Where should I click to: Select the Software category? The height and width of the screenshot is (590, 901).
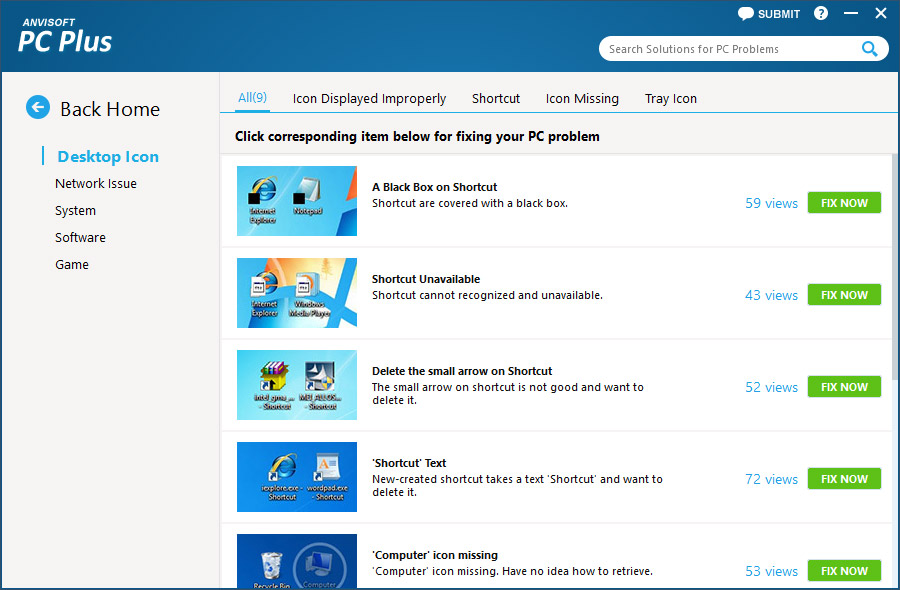[x=80, y=237]
